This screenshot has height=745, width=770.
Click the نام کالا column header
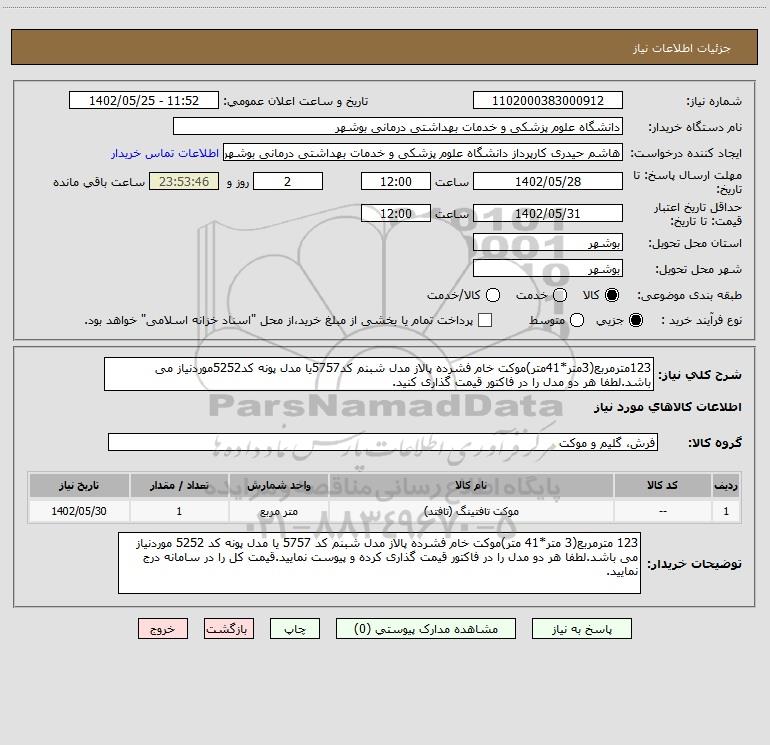471,485
